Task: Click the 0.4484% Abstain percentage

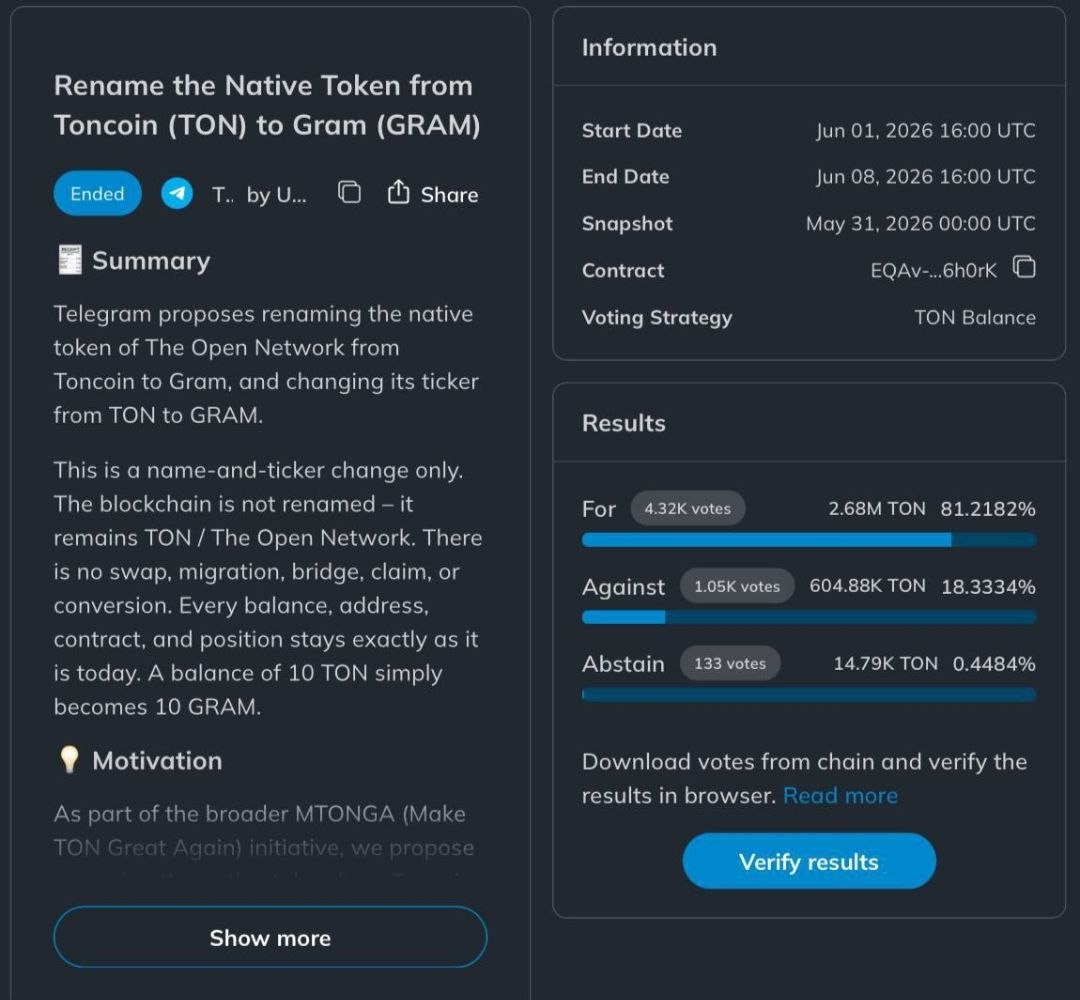Action: (x=994, y=664)
